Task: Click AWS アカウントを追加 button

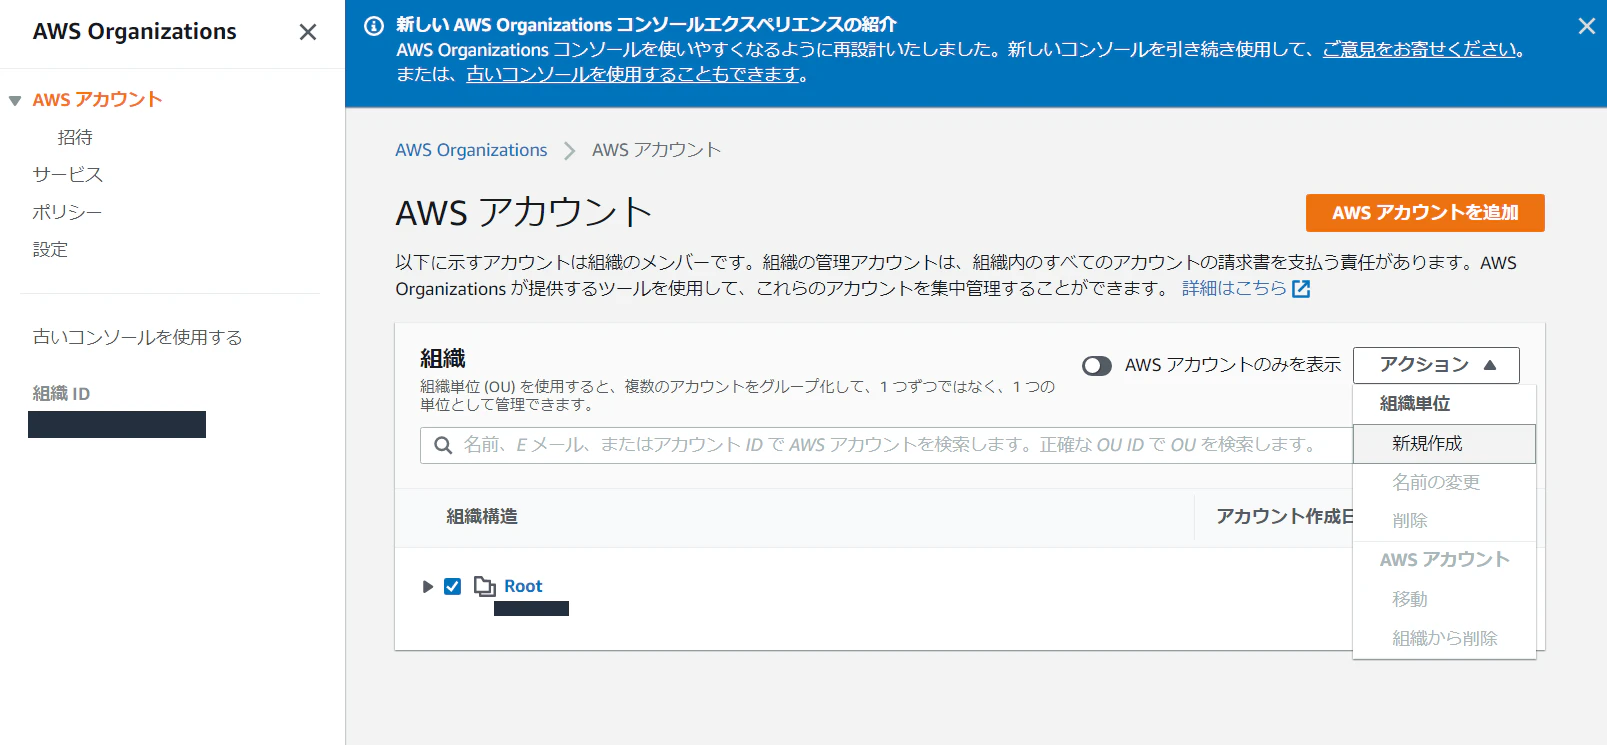Action: 1425,213
